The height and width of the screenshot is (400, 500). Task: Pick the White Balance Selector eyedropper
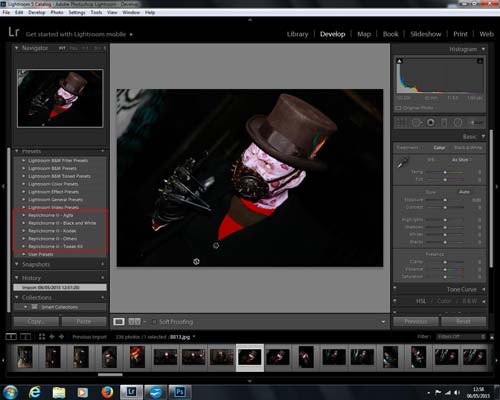pos(402,163)
